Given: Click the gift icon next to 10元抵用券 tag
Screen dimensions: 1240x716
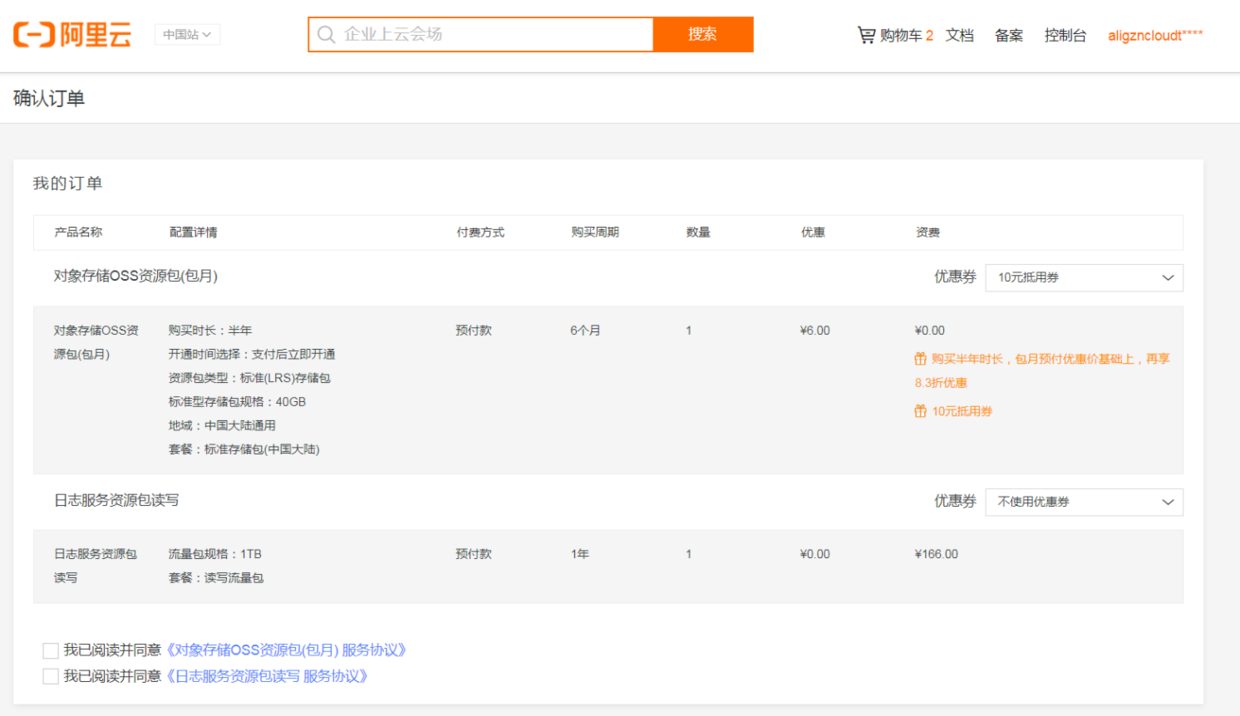Looking at the screenshot, I should click(921, 410).
